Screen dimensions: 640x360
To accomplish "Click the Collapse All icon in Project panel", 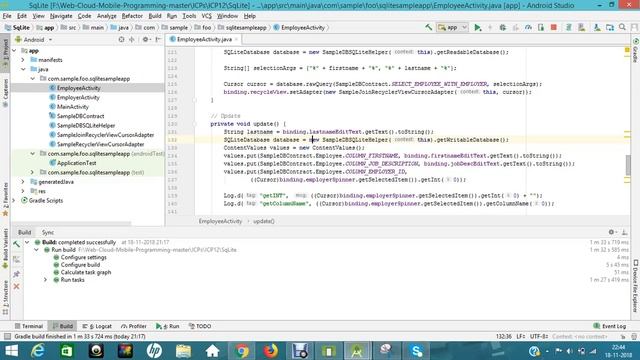I will [x=132, y=40].
